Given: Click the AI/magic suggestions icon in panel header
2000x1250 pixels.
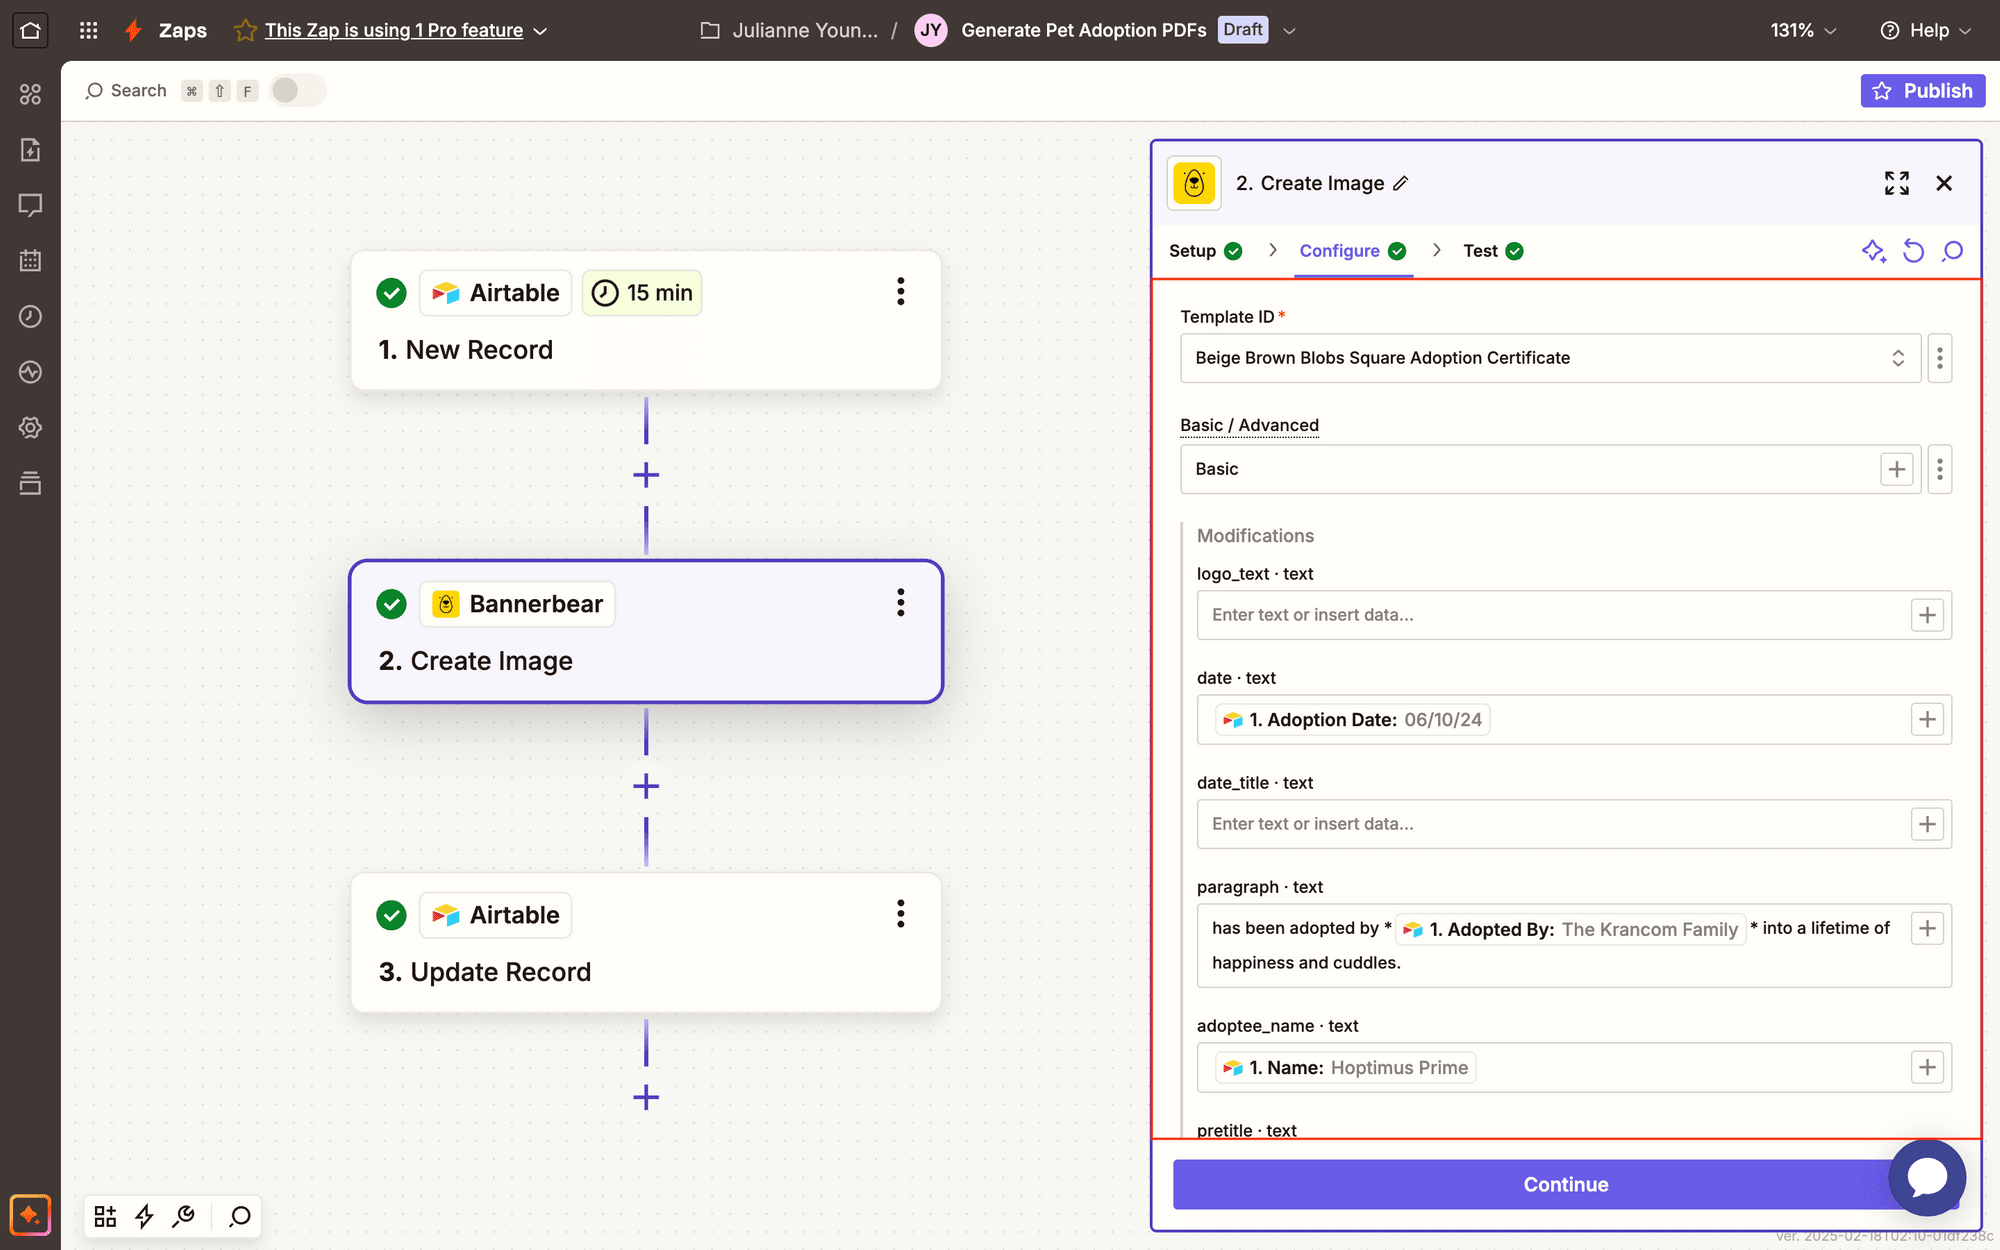Looking at the screenshot, I should pyautogui.click(x=1873, y=249).
